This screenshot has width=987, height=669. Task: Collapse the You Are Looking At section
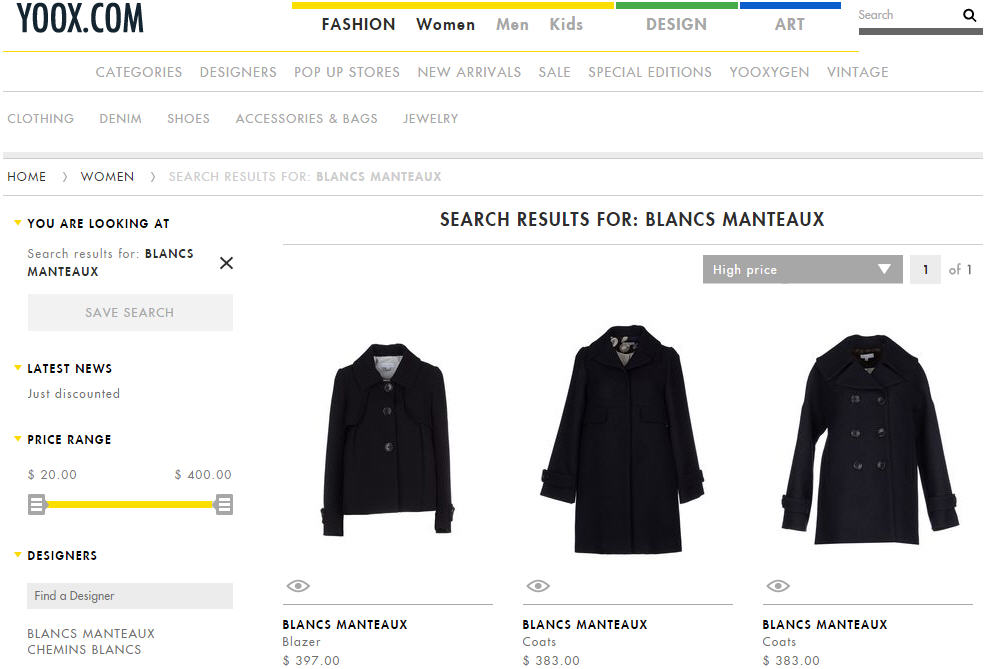pos(18,222)
